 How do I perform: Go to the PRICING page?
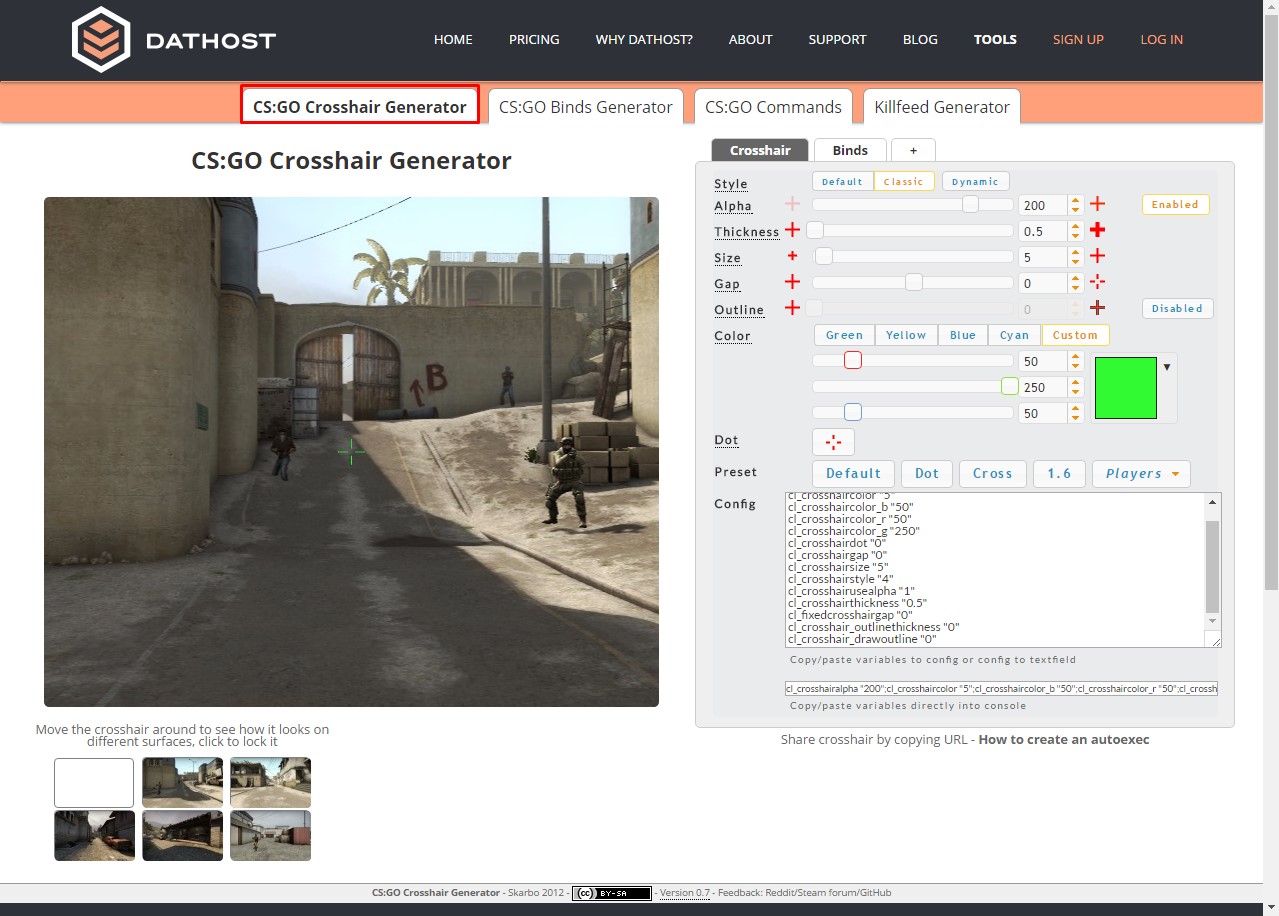click(x=534, y=40)
